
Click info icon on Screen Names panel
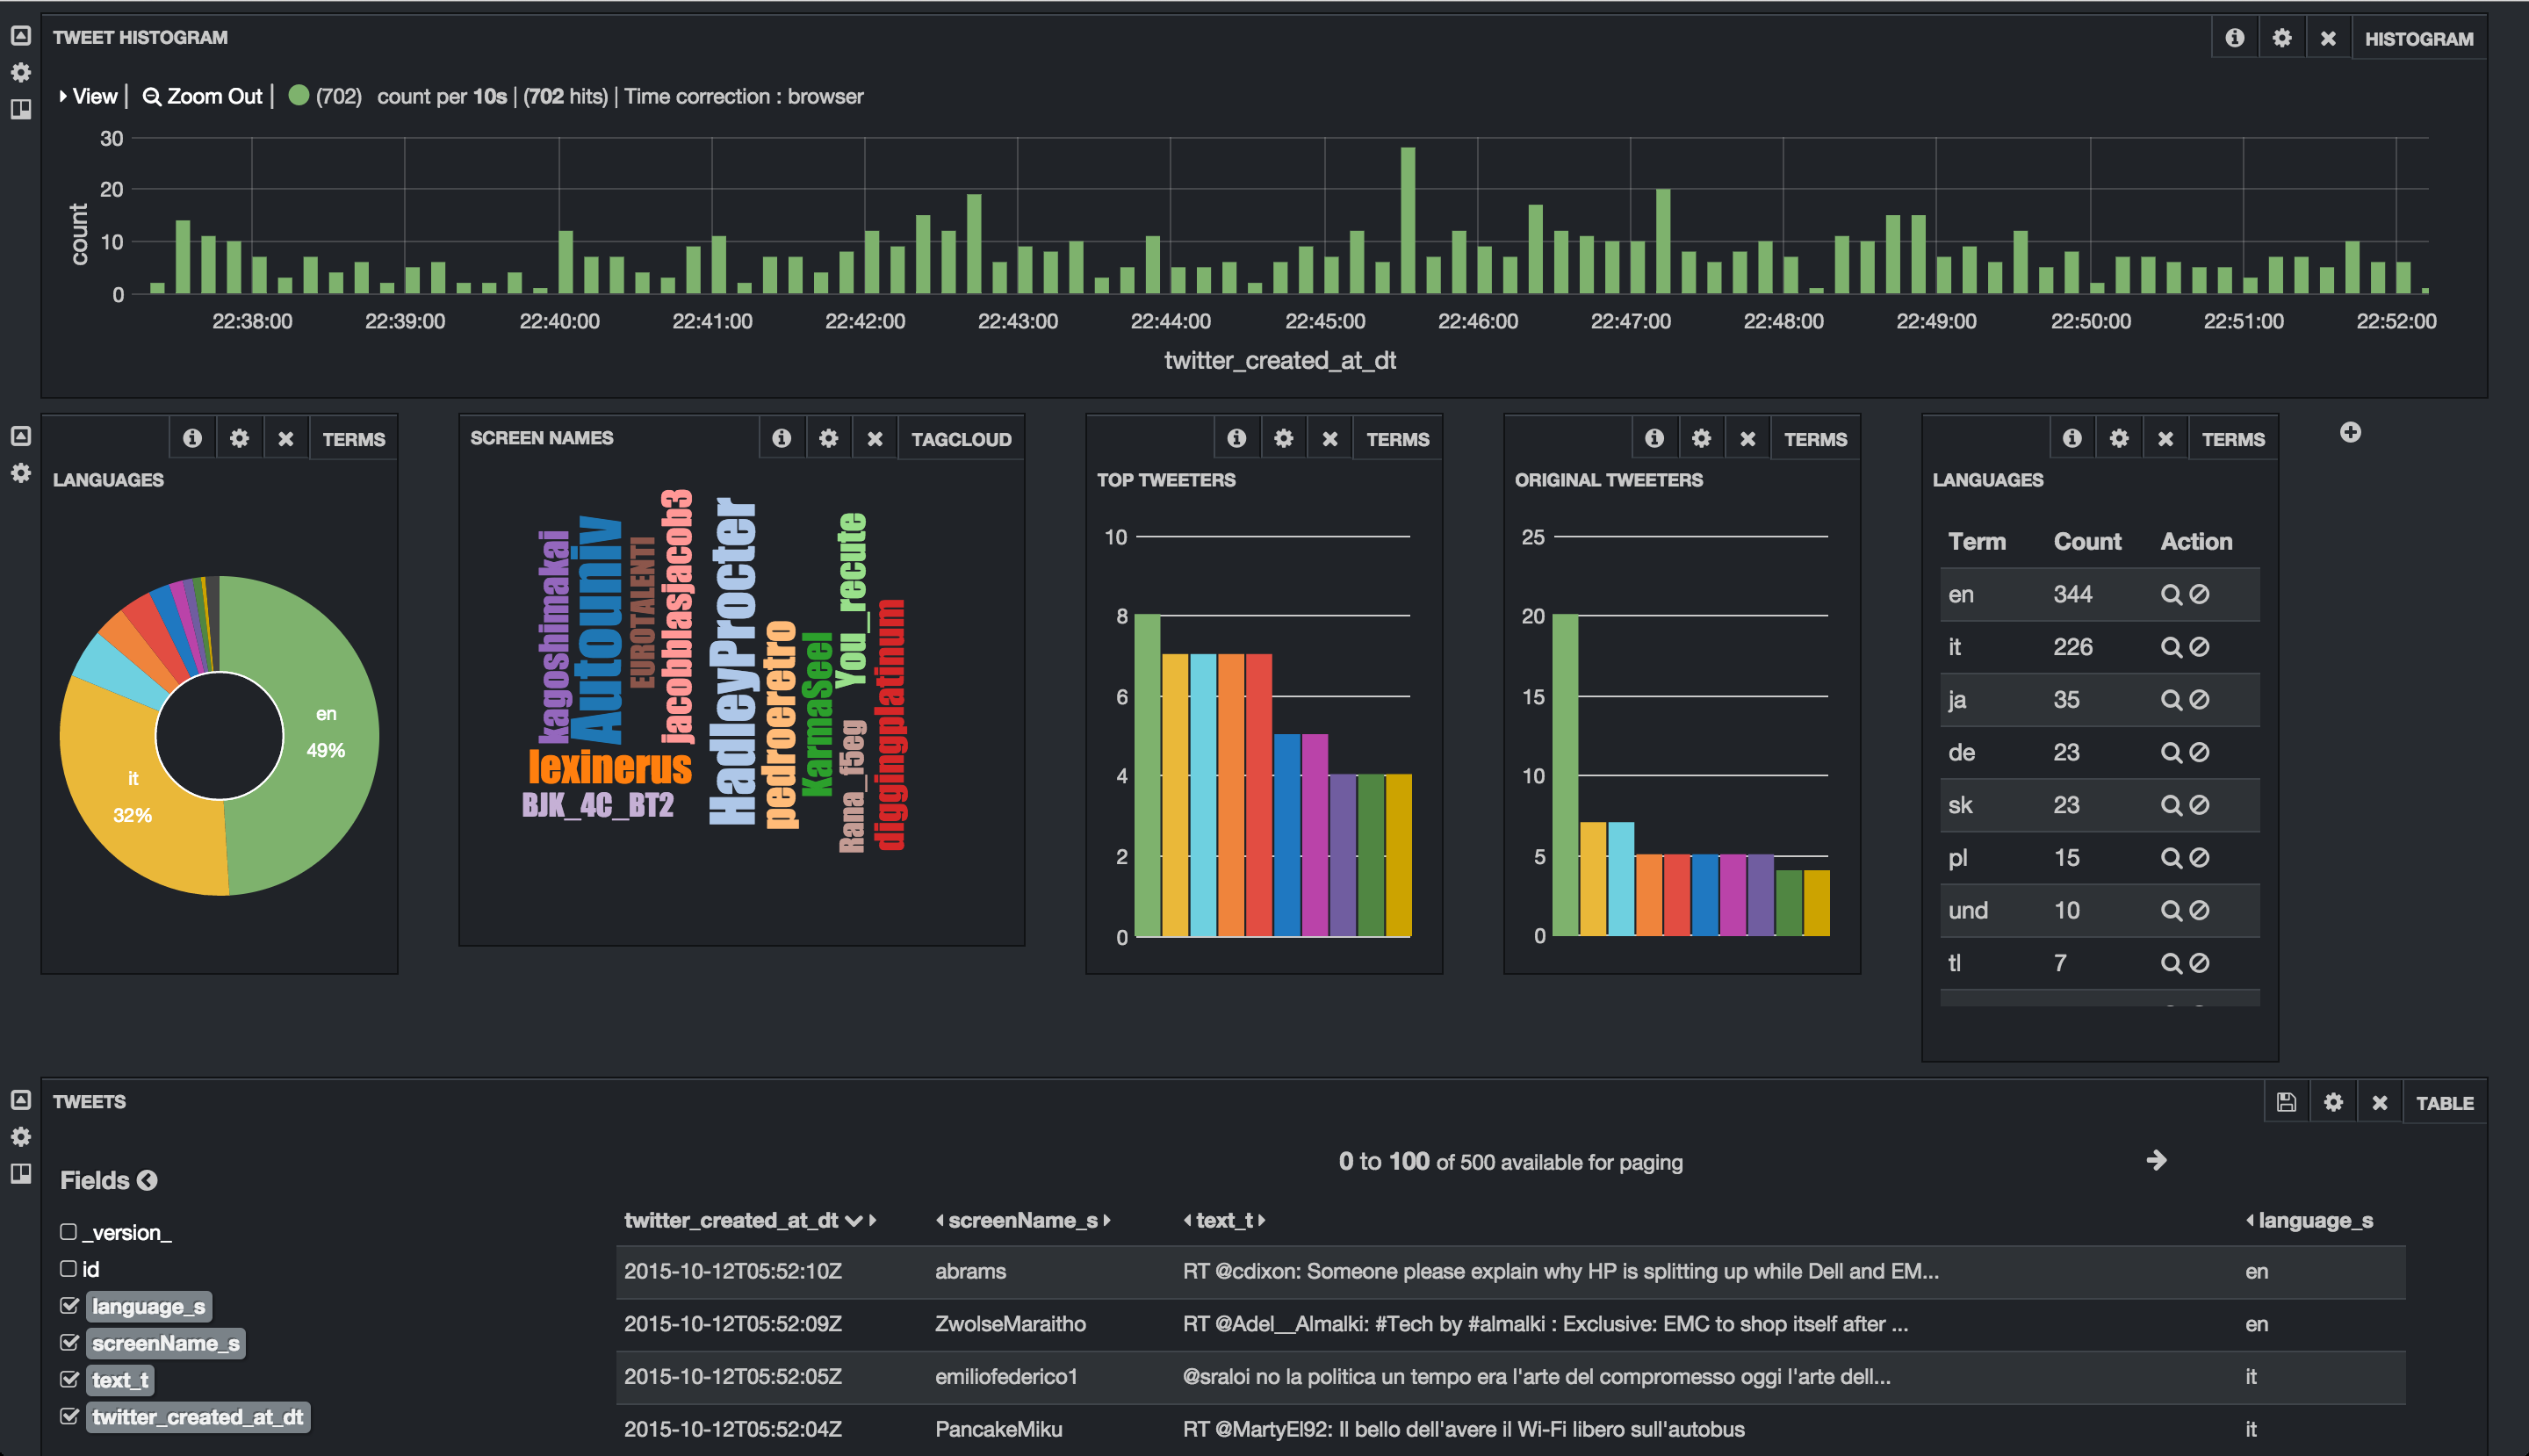pos(781,438)
